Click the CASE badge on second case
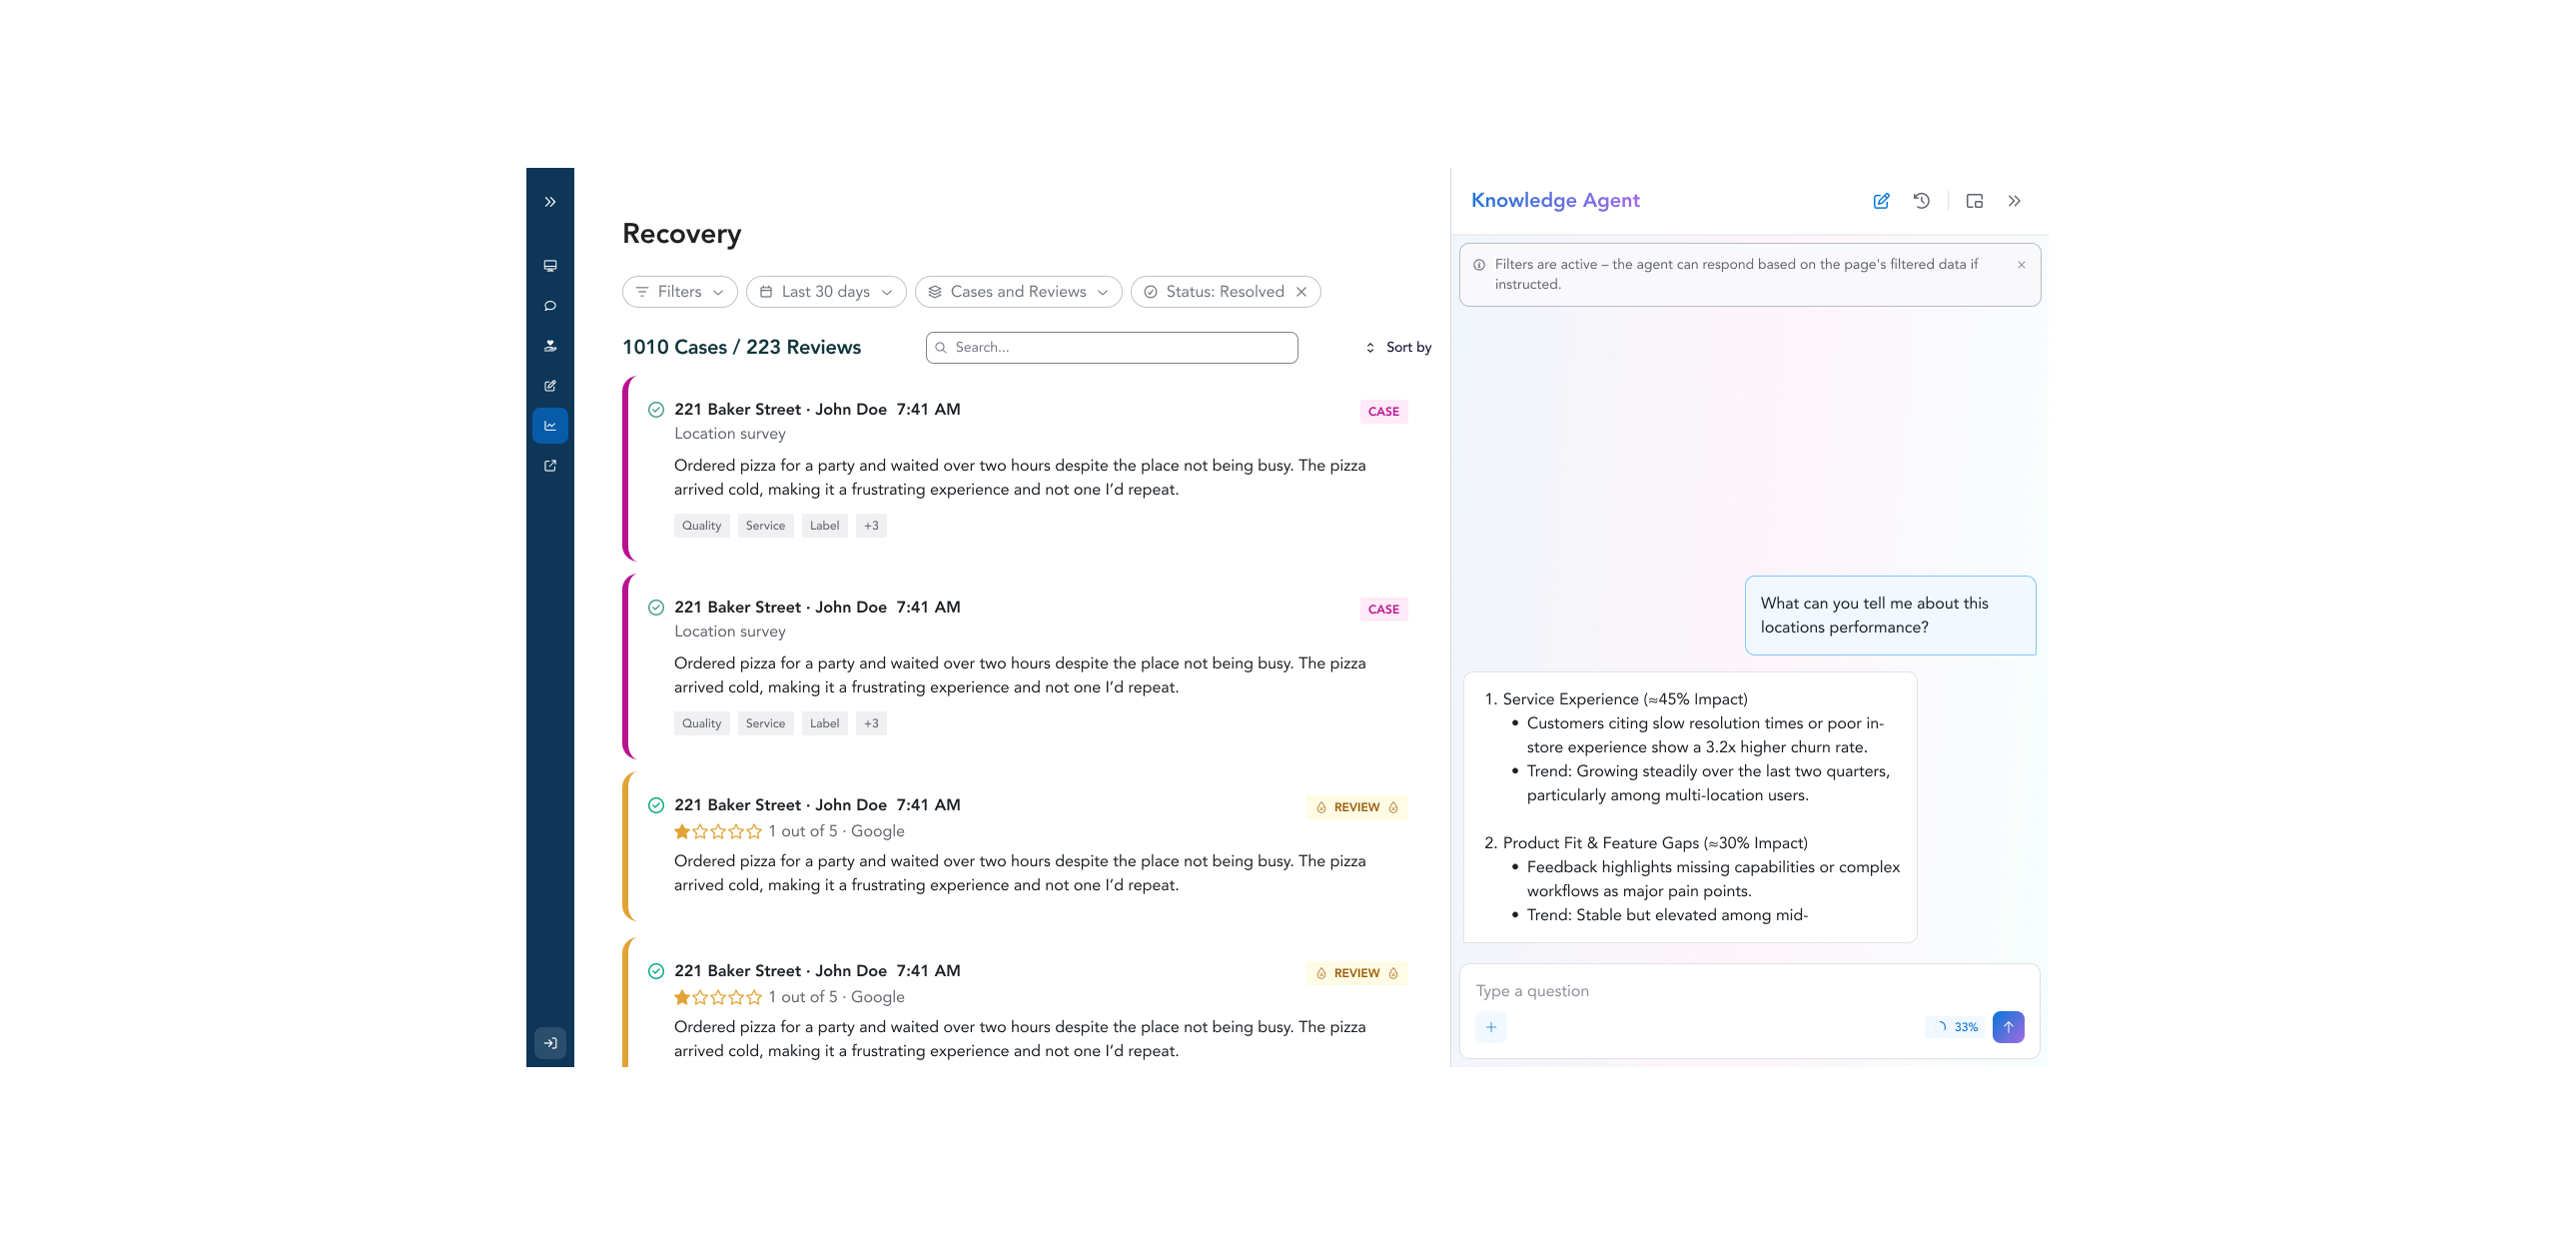Screen dimensions: 2576x1235 tap(1383, 610)
